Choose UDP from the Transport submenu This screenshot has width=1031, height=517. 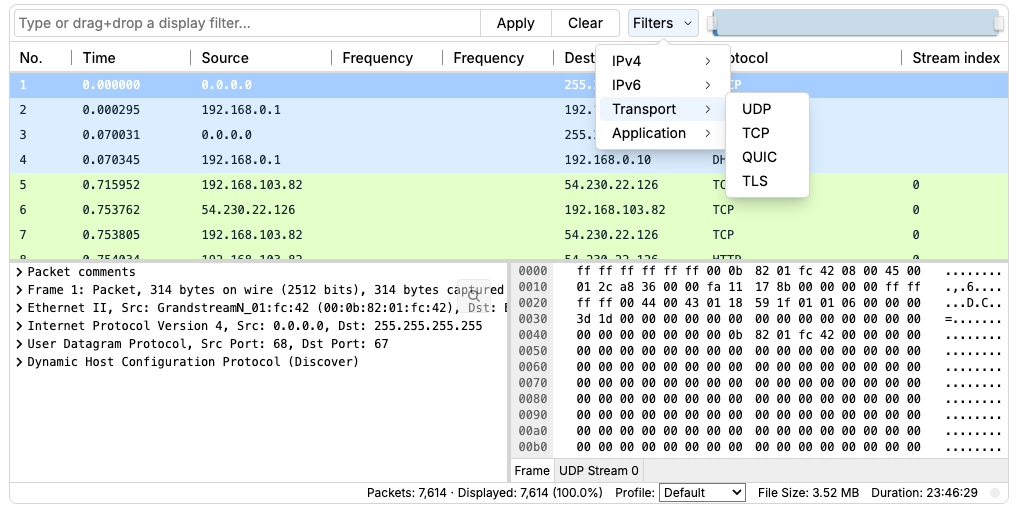[x=757, y=109]
